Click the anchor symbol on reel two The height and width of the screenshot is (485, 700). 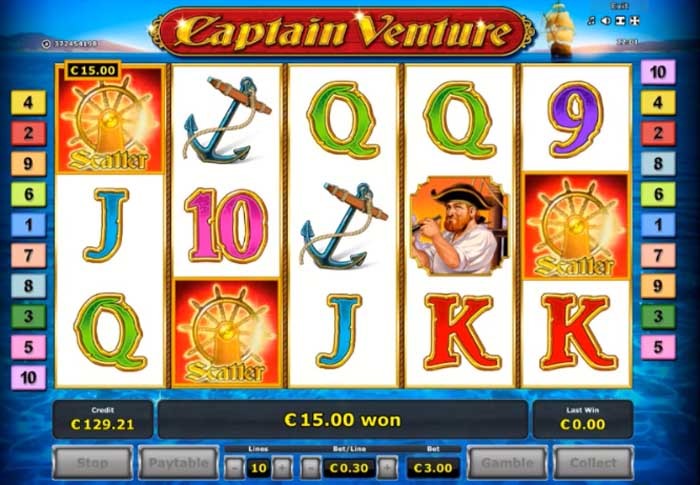point(227,120)
